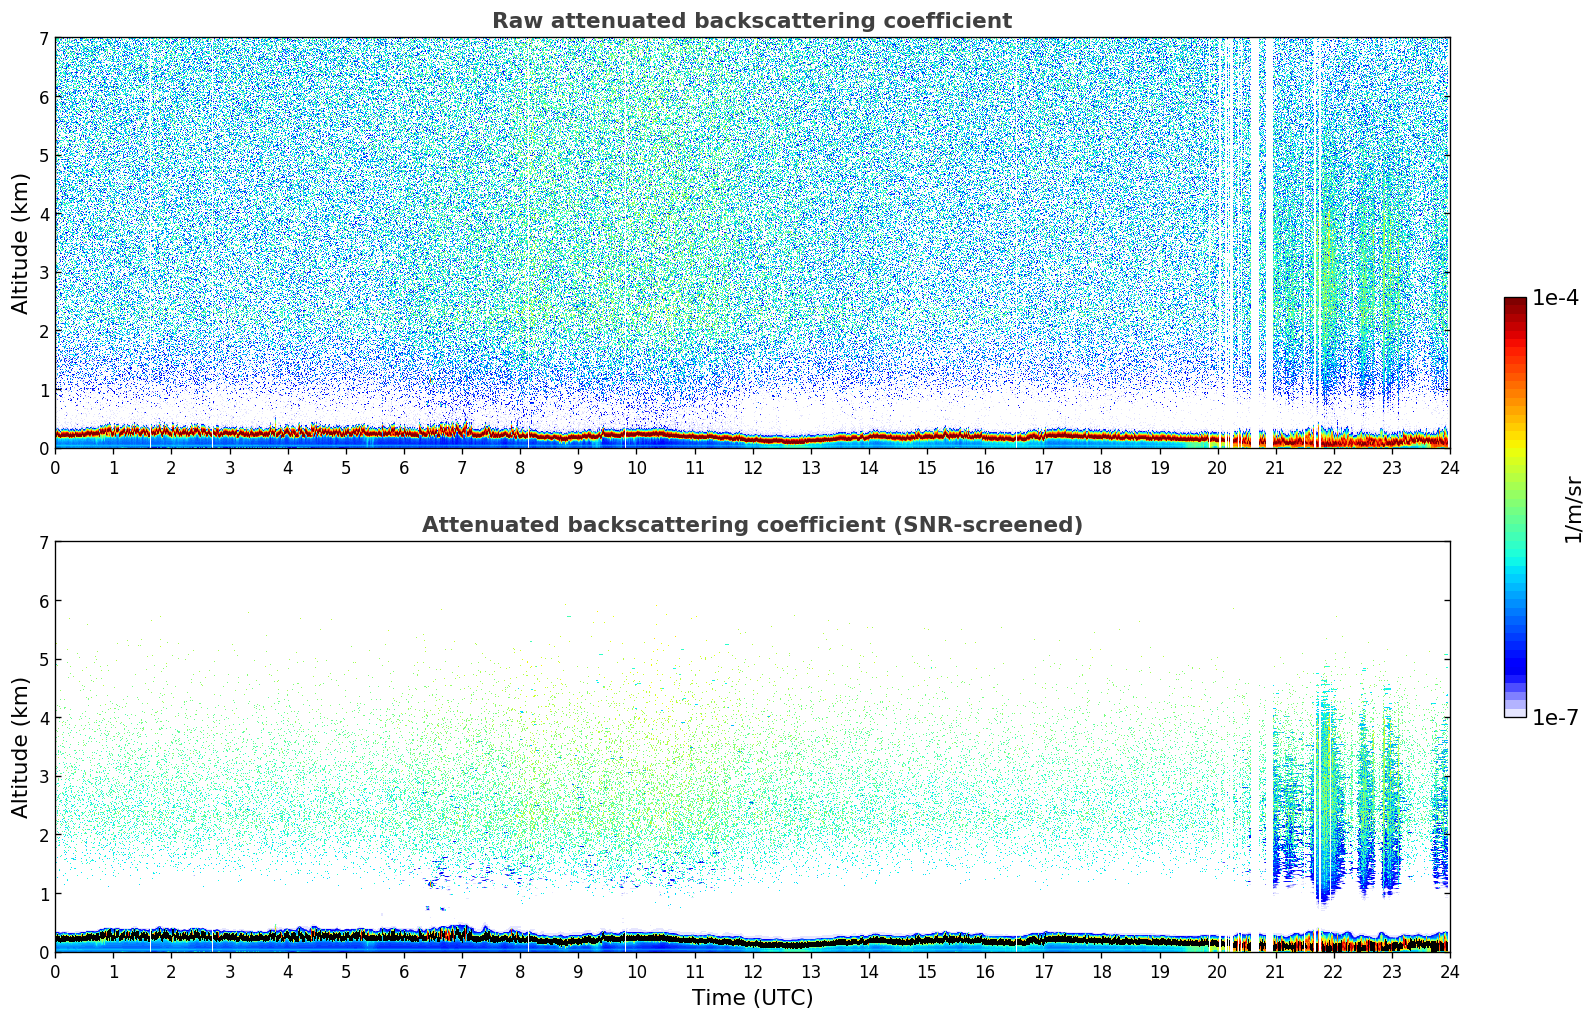Screen dimensions: 1595x1020
Task: Click altitude tick "4" on the top plot
Action: (x=44, y=214)
